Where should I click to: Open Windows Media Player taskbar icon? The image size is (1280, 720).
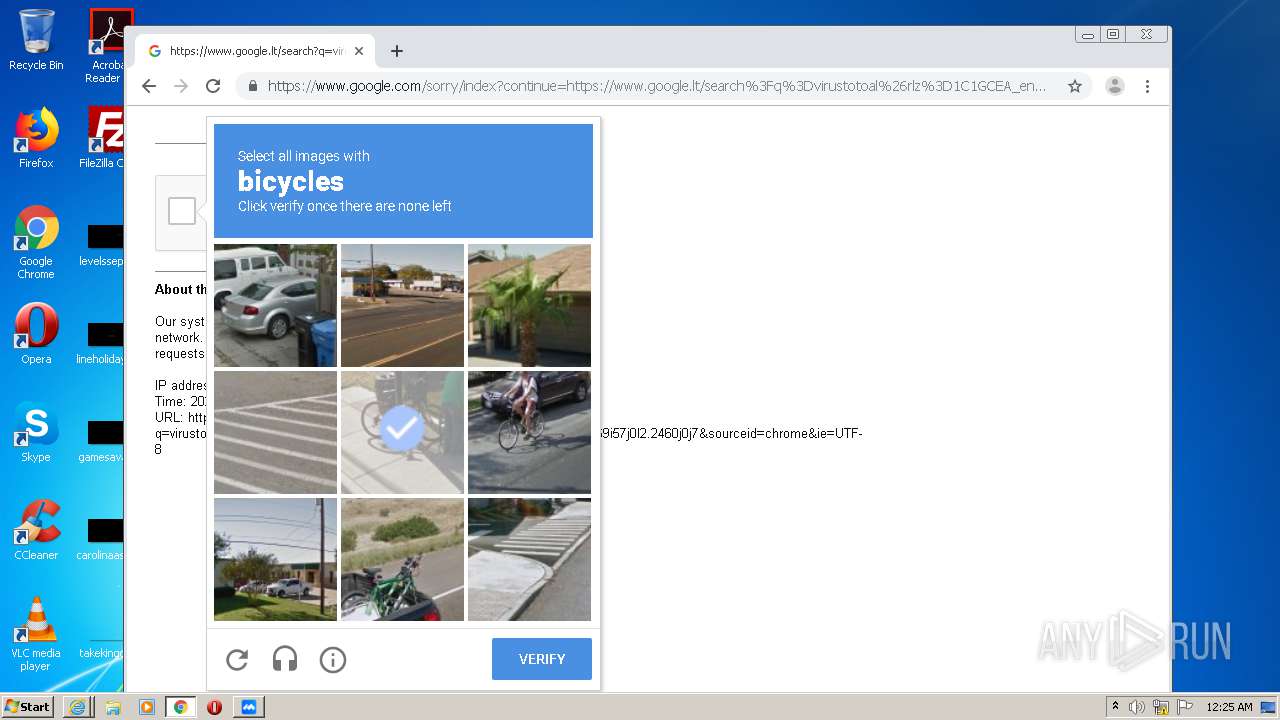pyautogui.click(x=147, y=707)
